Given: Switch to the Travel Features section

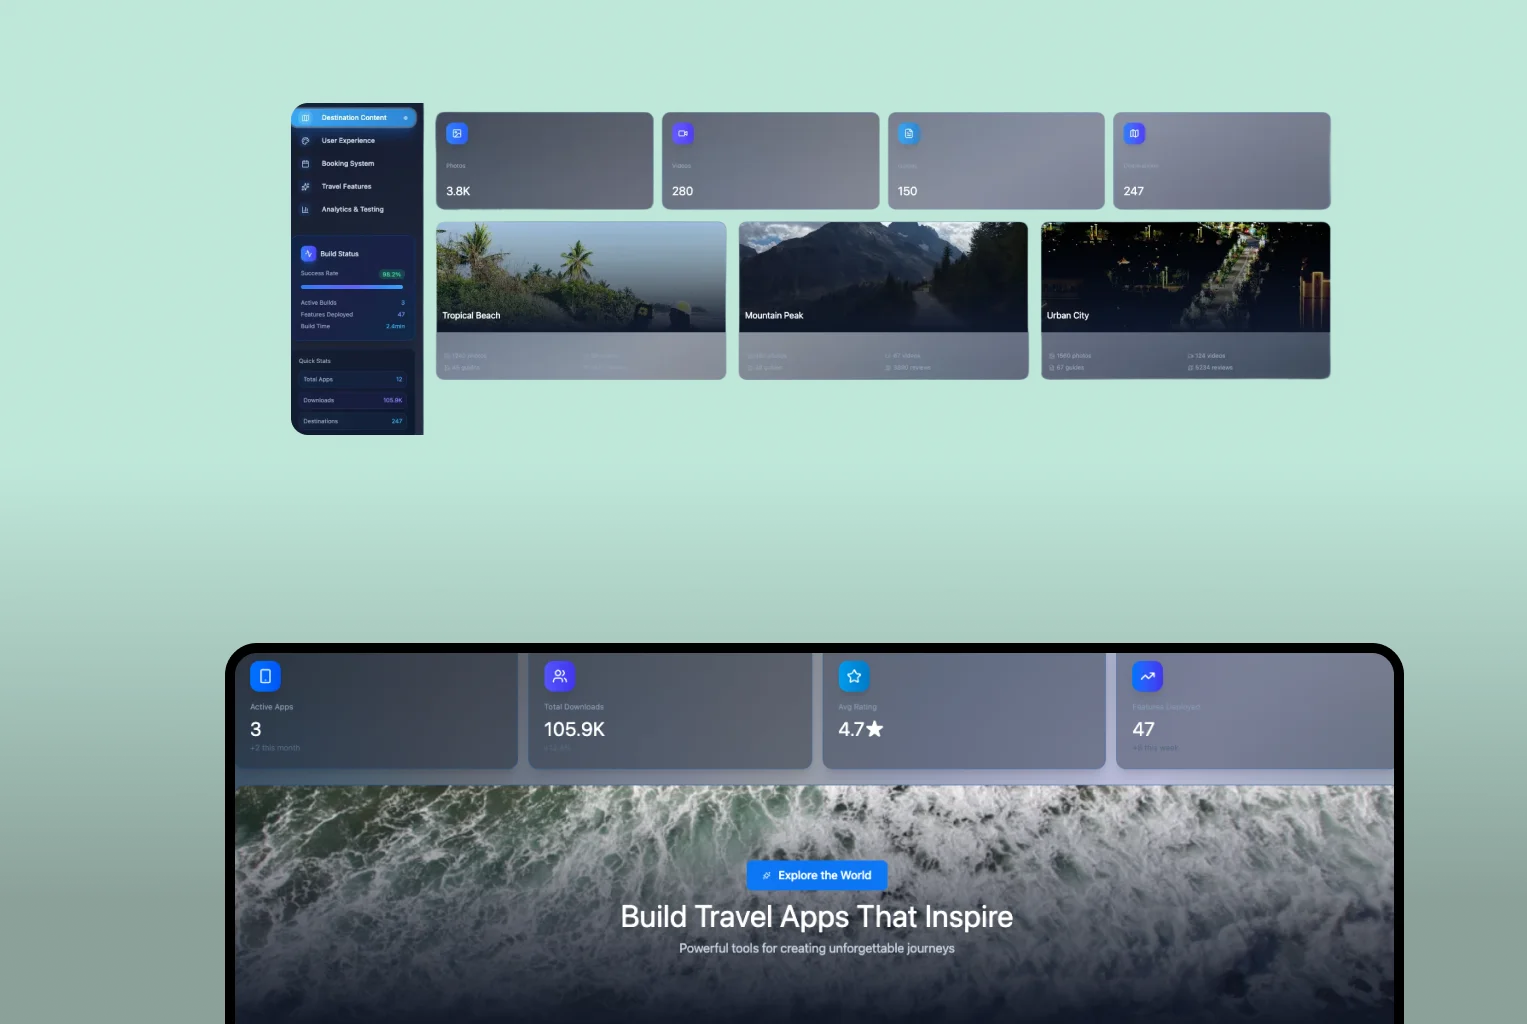Looking at the screenshot, I should pyautogui.click(x=345, y=186).
